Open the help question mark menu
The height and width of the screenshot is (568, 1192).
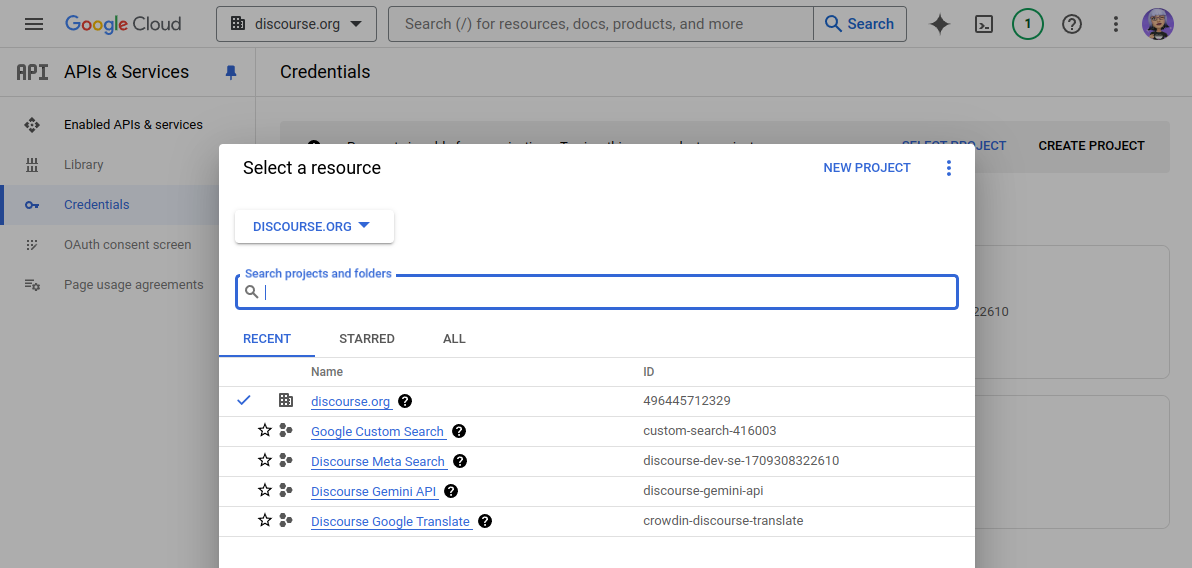pos(1072,24)
